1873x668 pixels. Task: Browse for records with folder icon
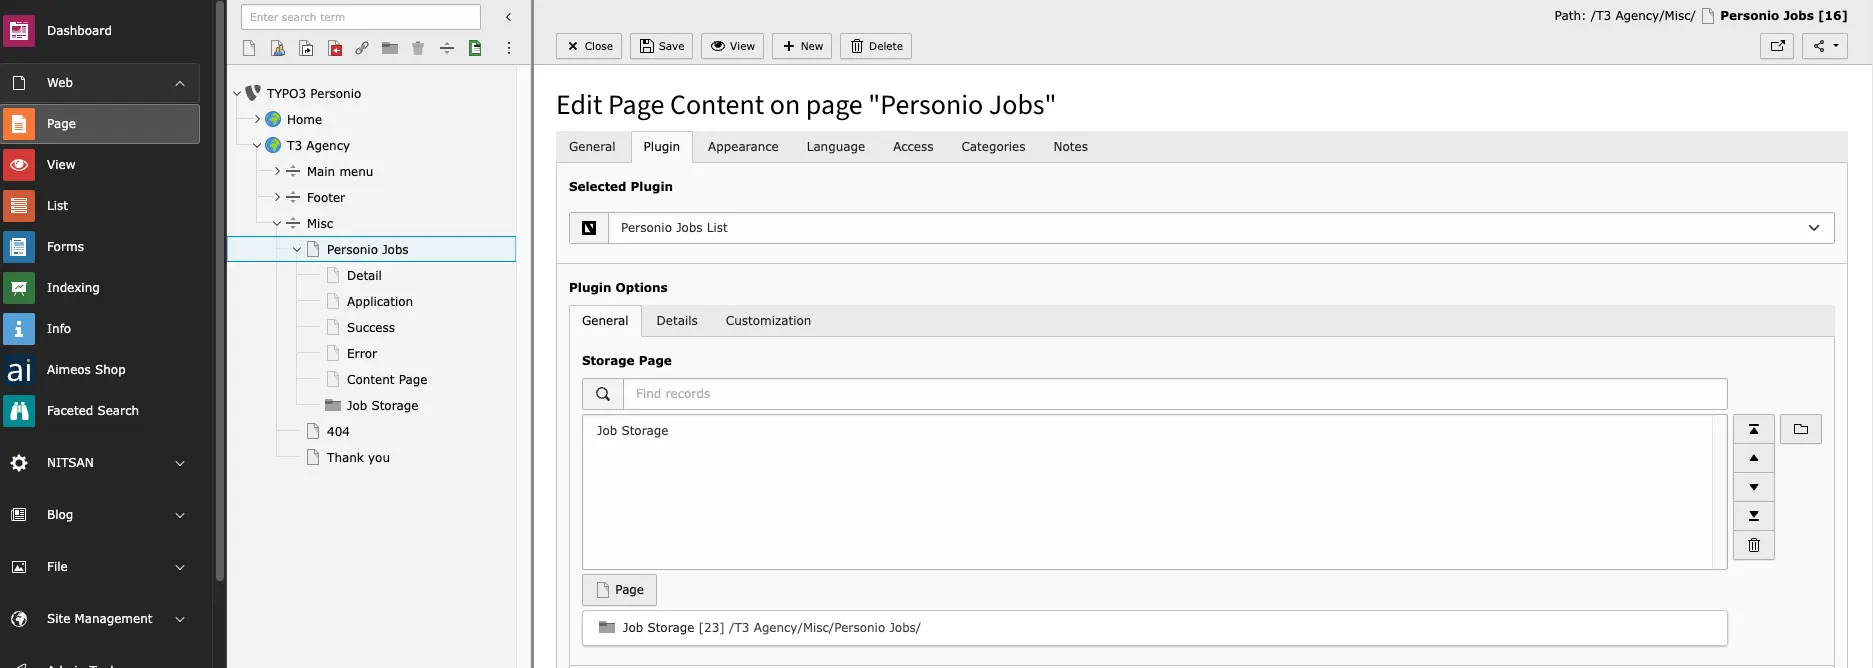pyautogui.click(x=1800, y=429)
